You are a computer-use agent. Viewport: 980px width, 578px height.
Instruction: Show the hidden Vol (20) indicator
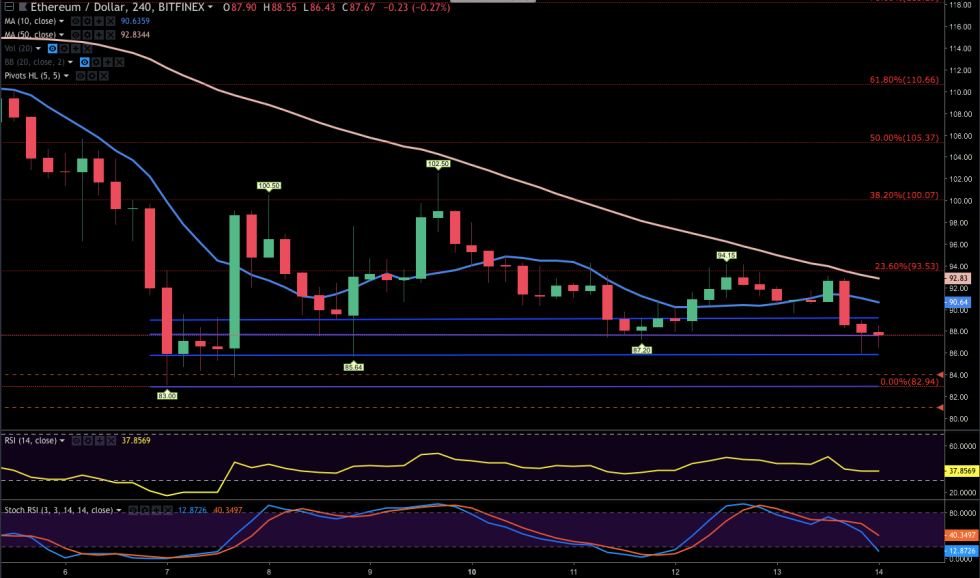pos(52,48)
